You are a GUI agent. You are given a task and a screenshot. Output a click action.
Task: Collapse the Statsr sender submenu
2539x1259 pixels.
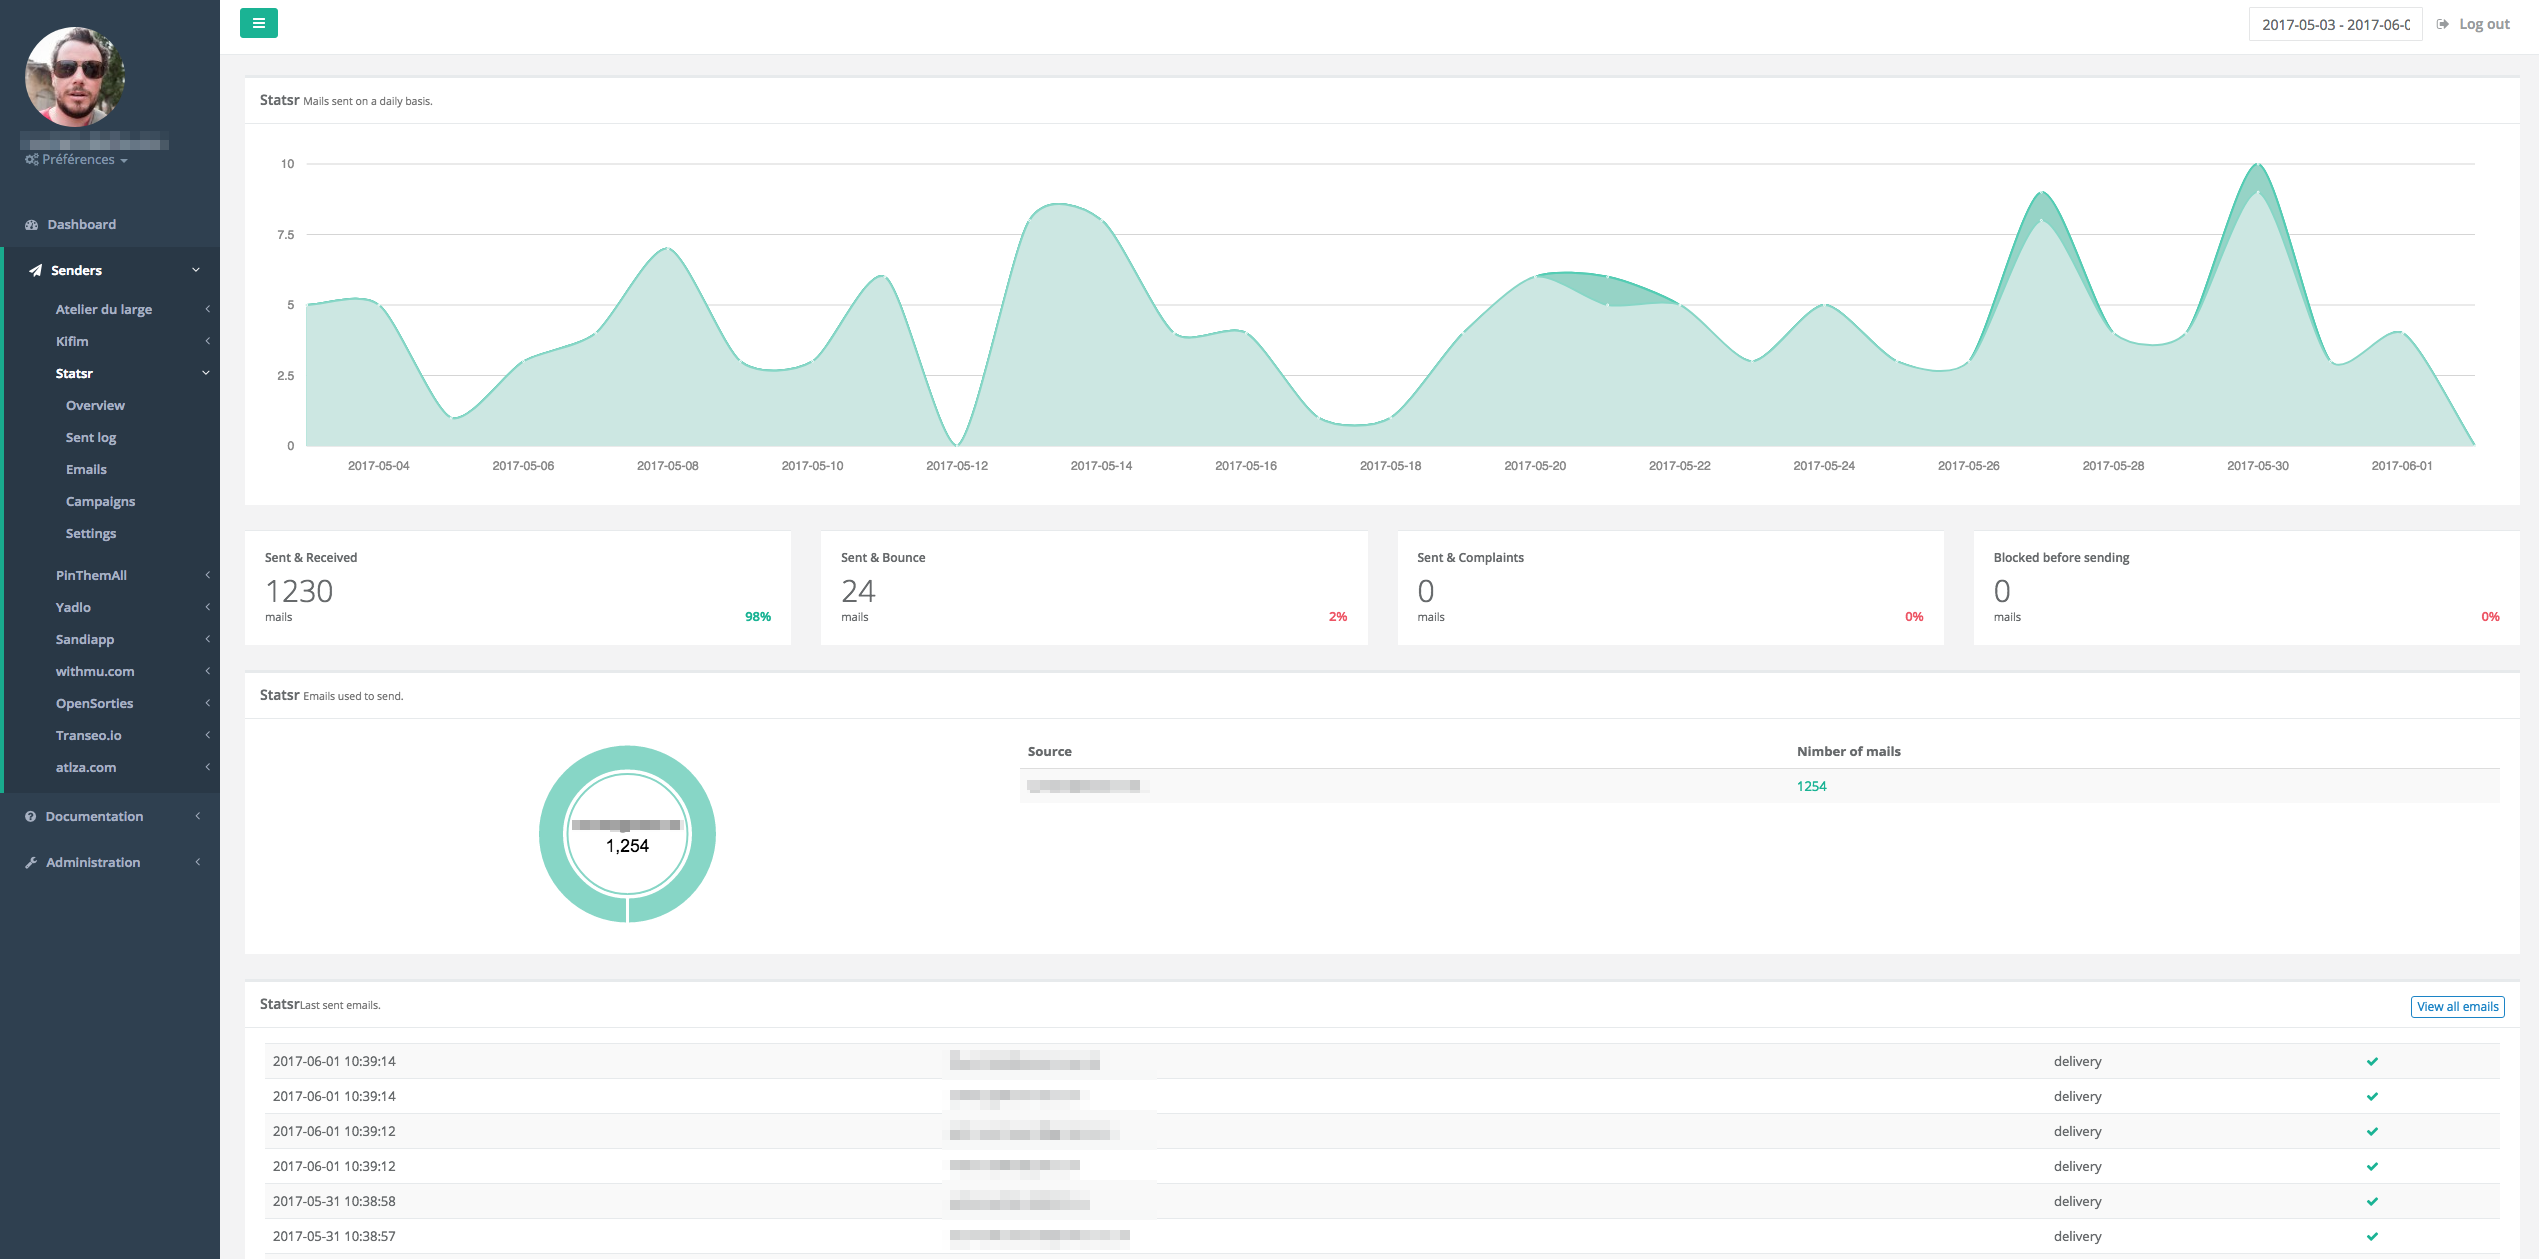point(74,374)
